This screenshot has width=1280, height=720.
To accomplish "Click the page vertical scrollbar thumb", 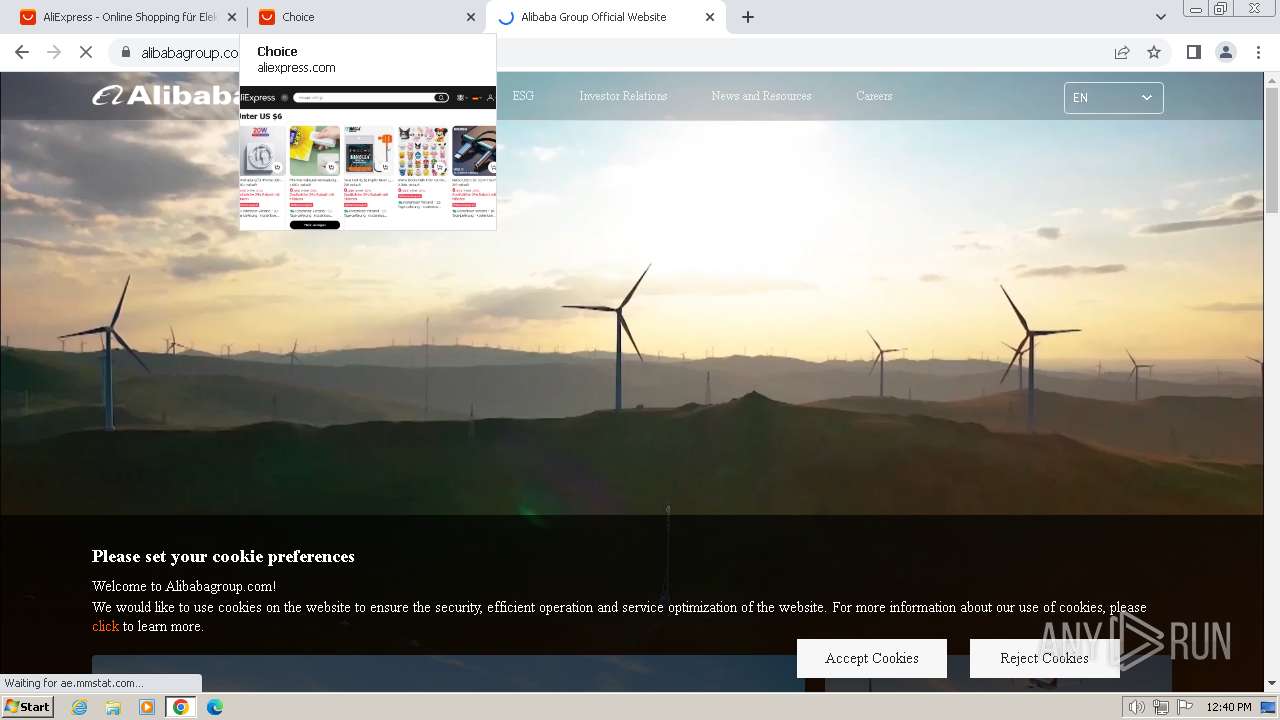I will click(1272, 150).
